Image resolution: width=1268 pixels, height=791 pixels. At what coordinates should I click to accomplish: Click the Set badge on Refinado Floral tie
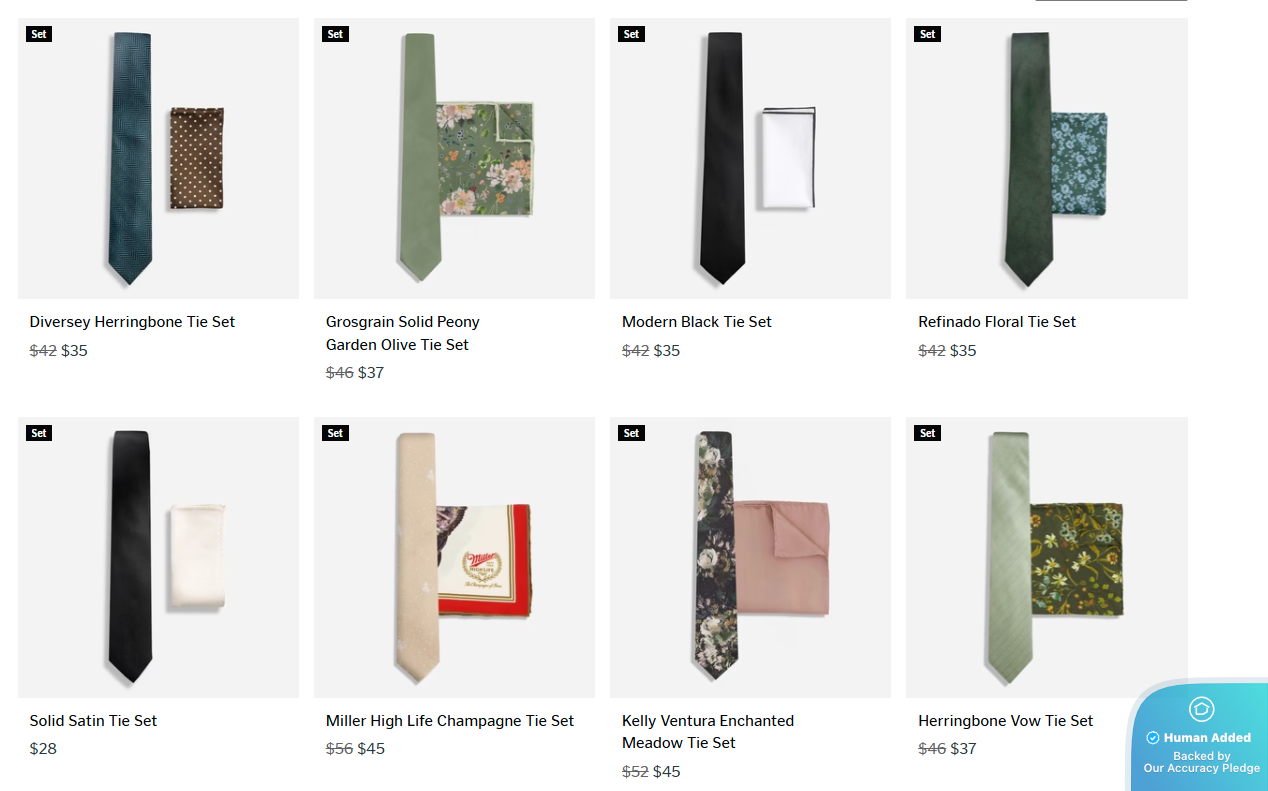pyautogui.click(x=927, y=34)
